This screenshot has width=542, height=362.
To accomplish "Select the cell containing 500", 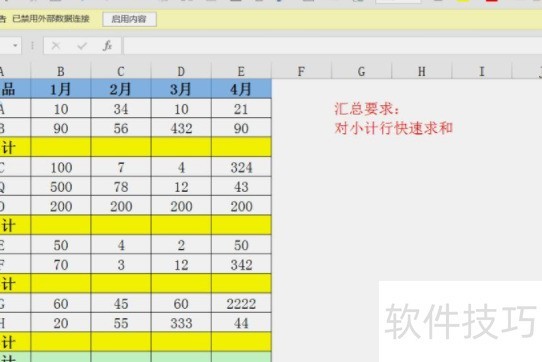I will tap(61, 187).
